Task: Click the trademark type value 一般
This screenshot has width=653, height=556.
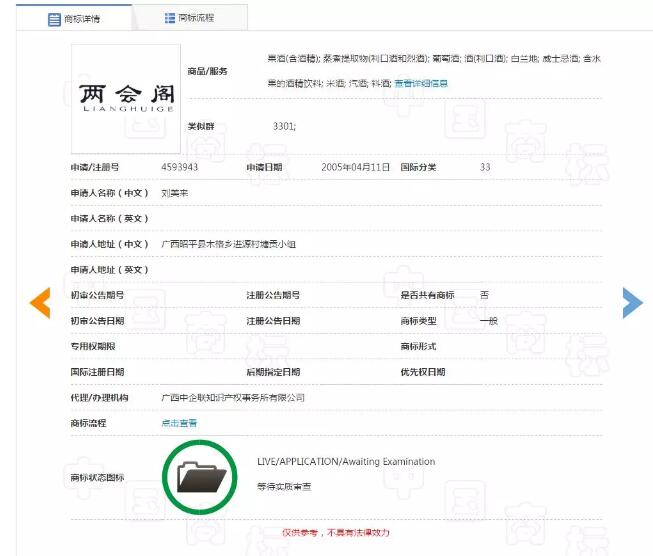Action: [489, 321]
